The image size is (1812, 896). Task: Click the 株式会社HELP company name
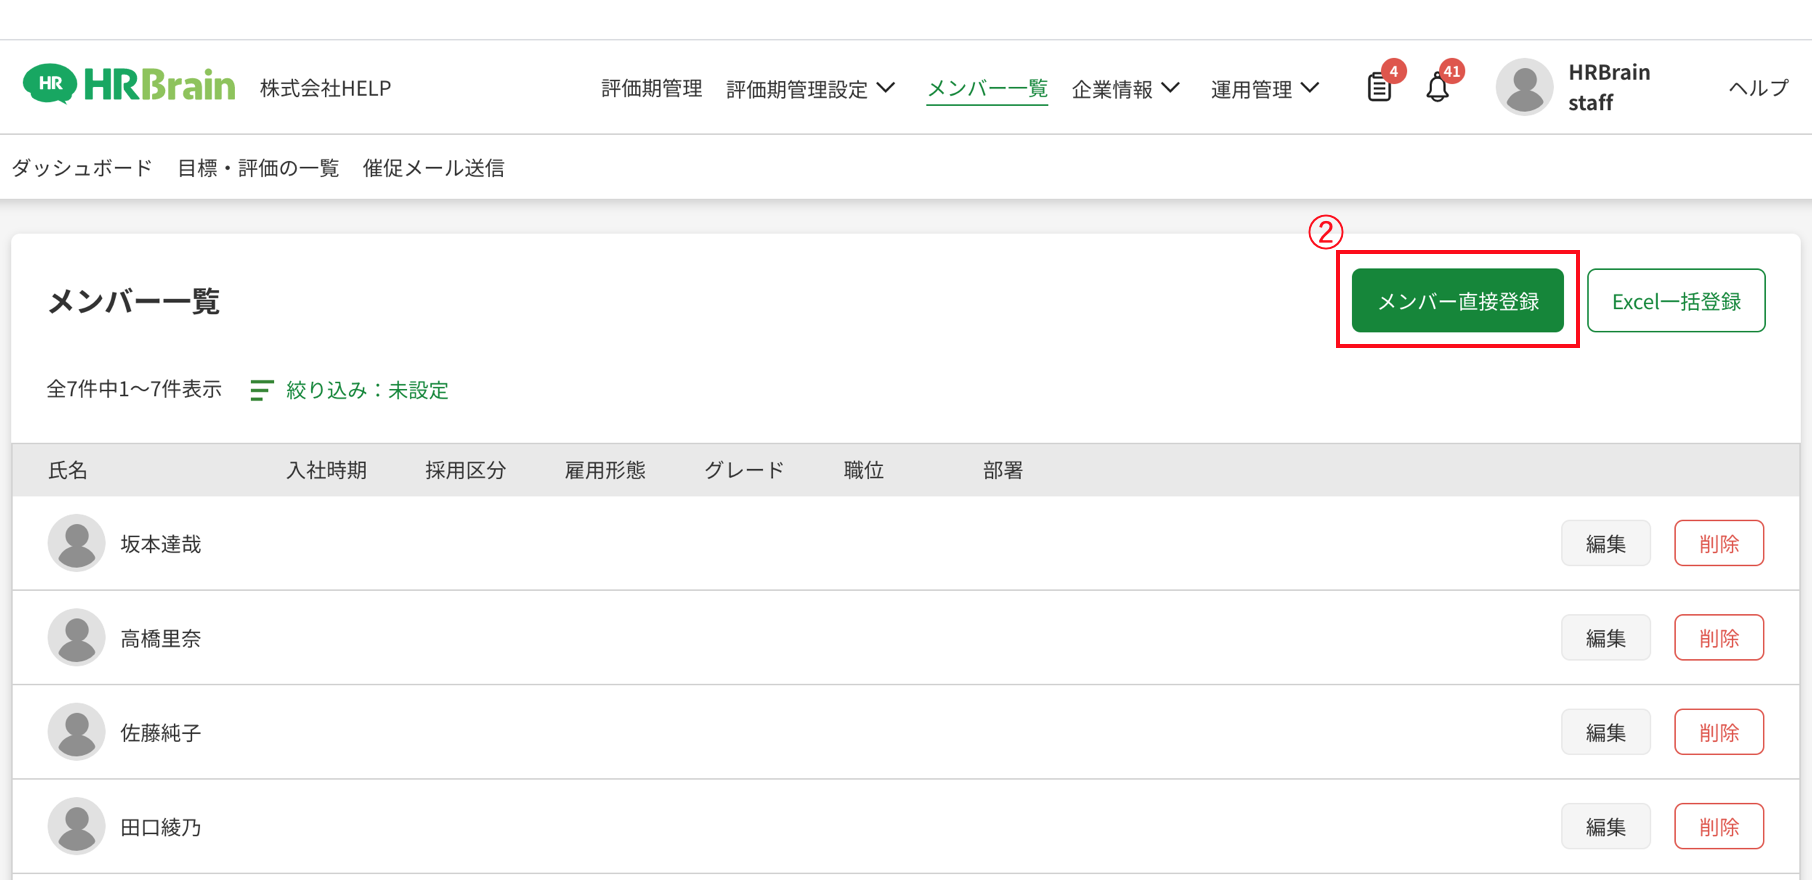(x=325, y=88)
